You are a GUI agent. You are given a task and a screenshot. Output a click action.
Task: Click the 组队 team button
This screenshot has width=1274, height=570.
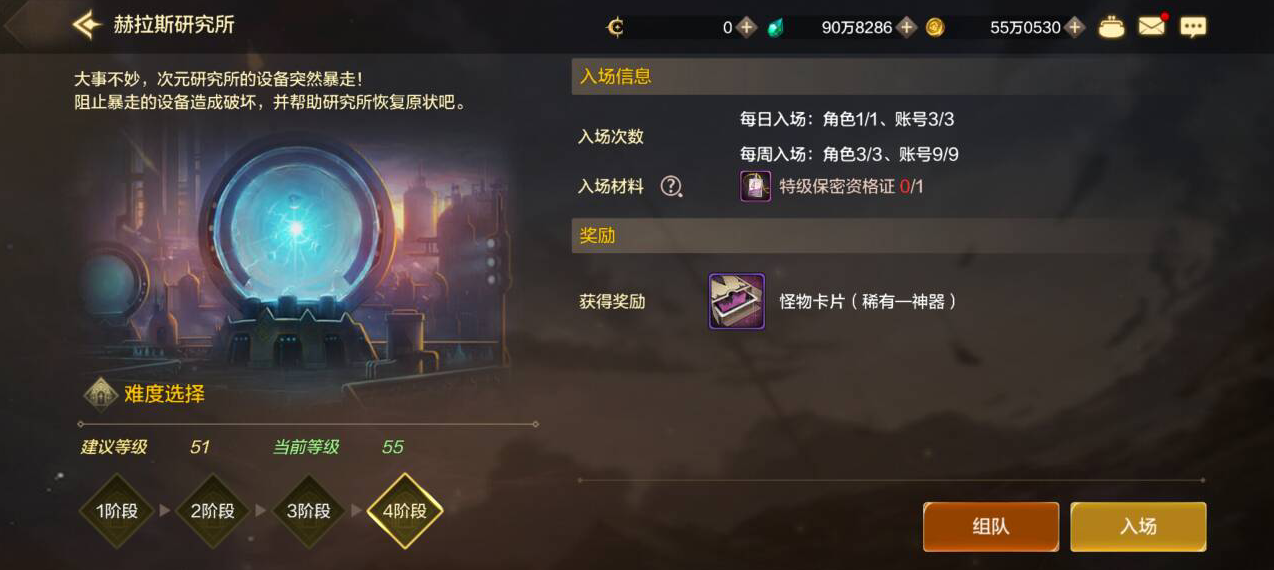(991, 527)
